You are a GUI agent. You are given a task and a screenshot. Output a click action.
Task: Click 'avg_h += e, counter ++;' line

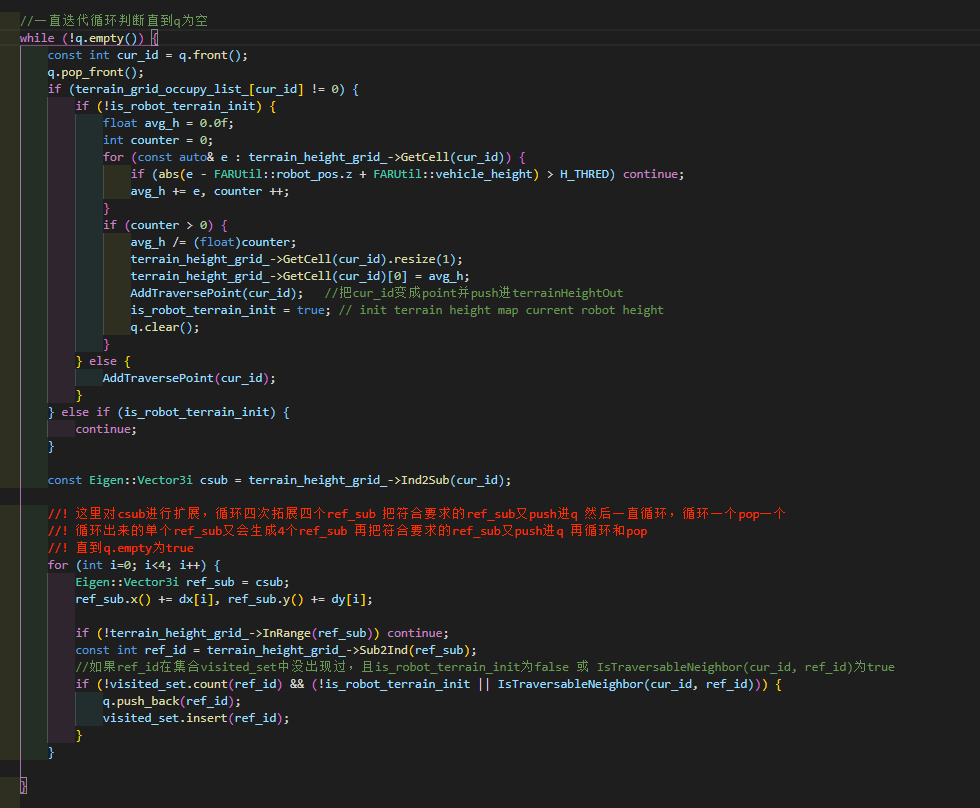(210, 191)
